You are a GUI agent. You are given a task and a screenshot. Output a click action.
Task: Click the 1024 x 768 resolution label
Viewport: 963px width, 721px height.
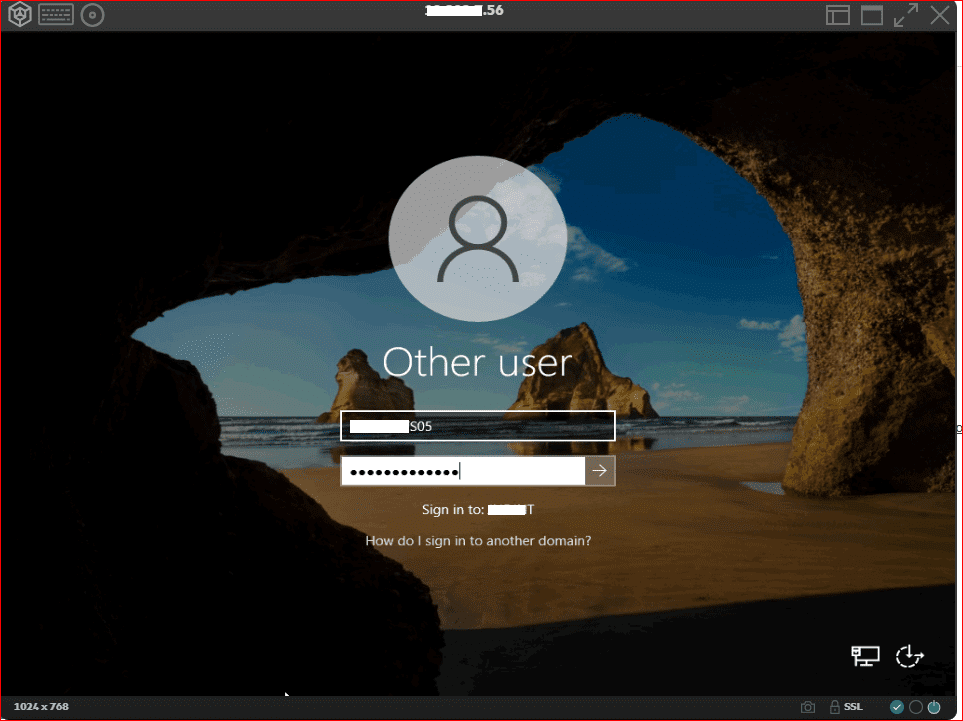(41, 707)
